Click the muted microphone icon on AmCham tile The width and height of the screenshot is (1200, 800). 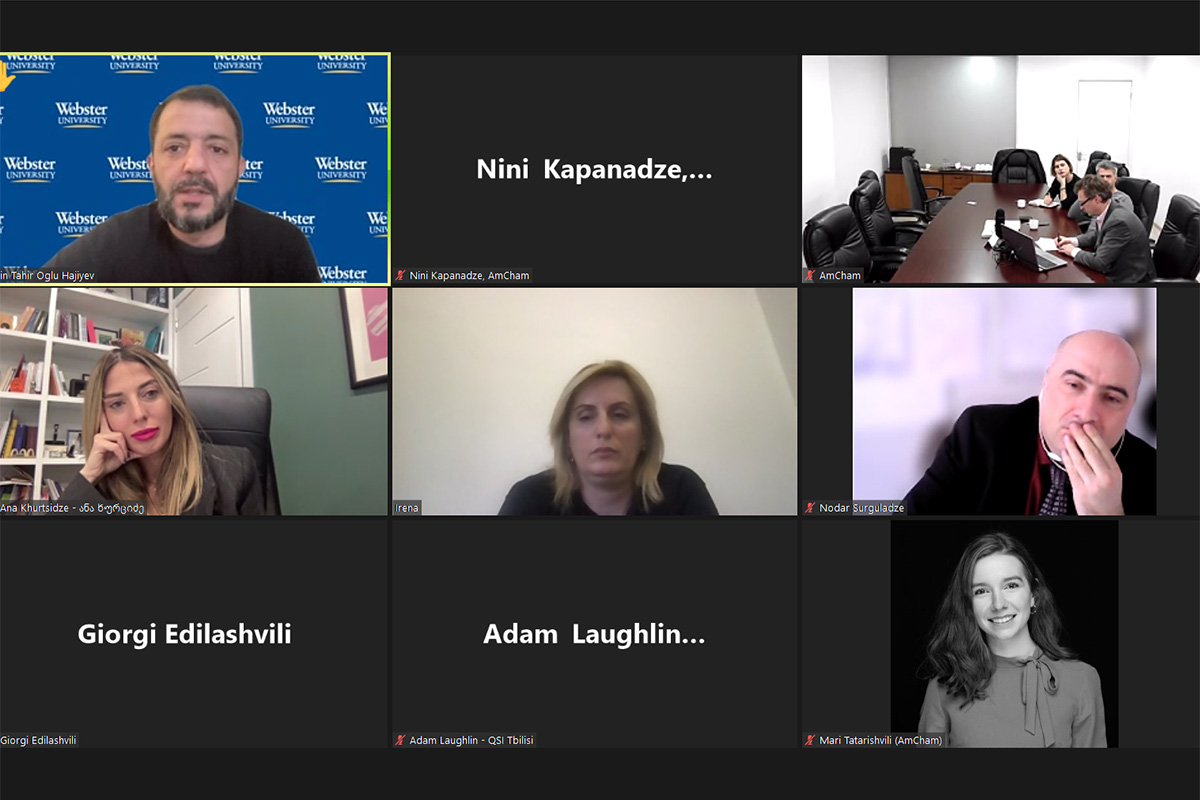[810, 275]
